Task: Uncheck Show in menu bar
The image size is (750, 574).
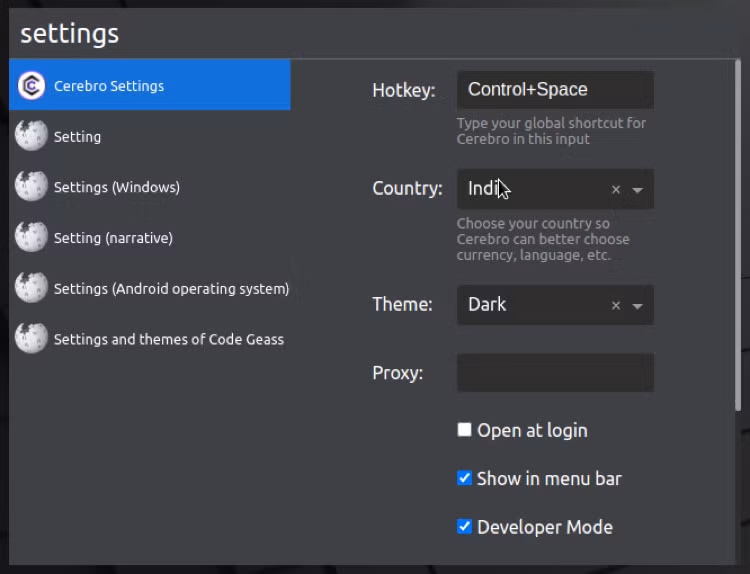Action: (464, 478)
